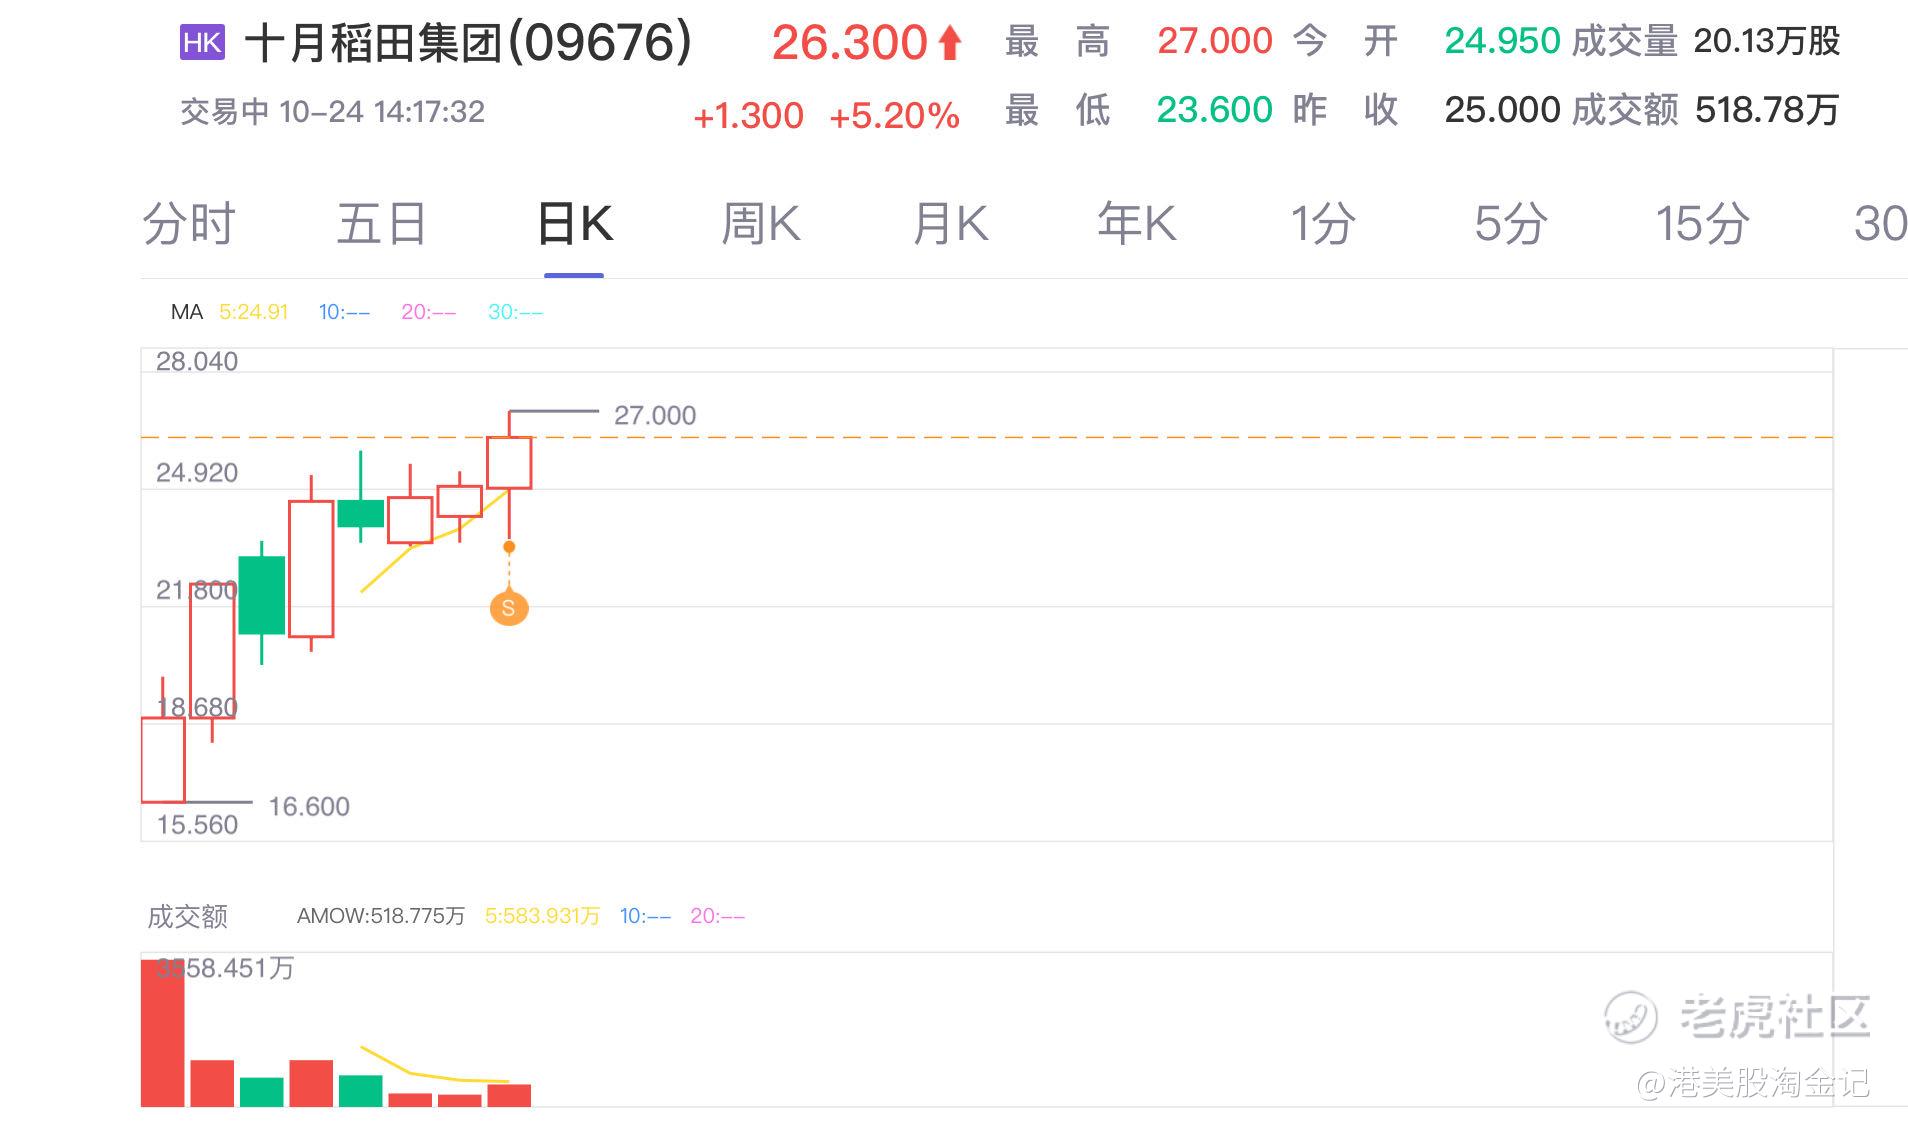Open the 月K monthly chart tab
The height and width of the screenshot is (1127, 1908).
pyautogui.click(x=950, y=223)
